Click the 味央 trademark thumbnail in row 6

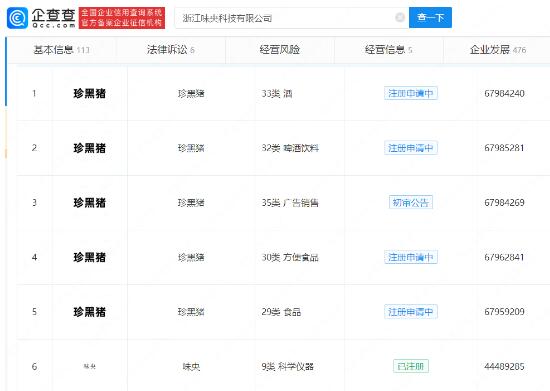tap(90, 366)
